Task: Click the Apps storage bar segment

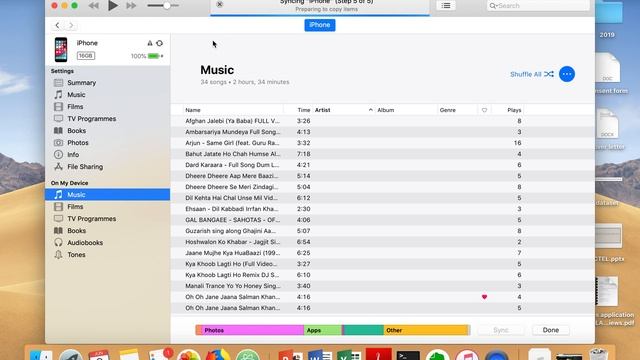Action: click(322, 330)
